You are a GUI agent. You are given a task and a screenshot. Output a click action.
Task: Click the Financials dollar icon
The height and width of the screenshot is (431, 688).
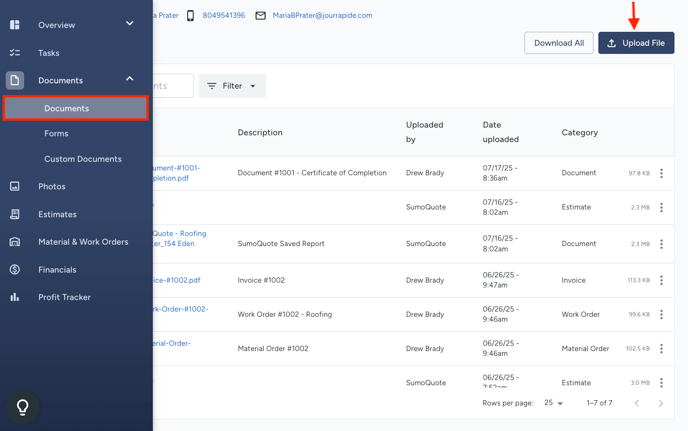point(14,269)
